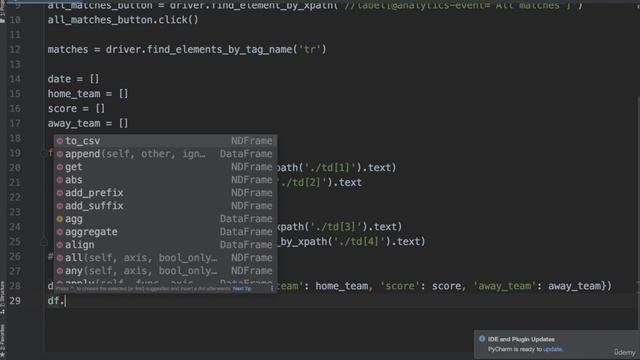
Task: Click the yellow field icon beside agg
Action: coord(60,219)
